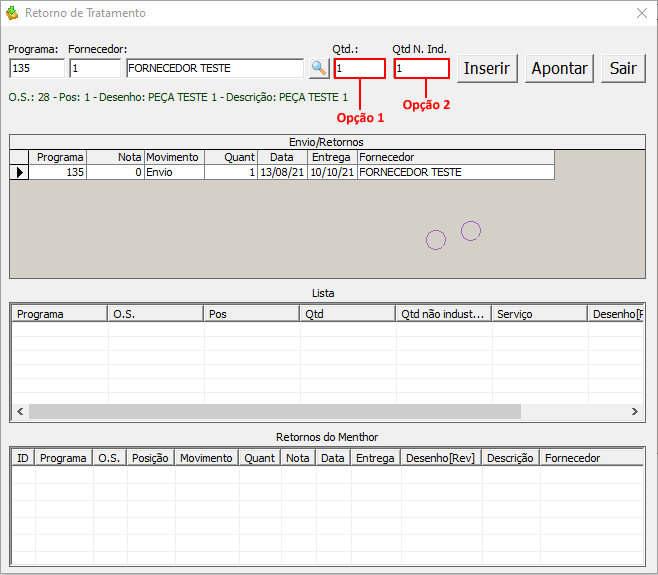Screen dimensions: 658x575
Task: Click the O.S. column header in Lista
Action: [154, 314]
